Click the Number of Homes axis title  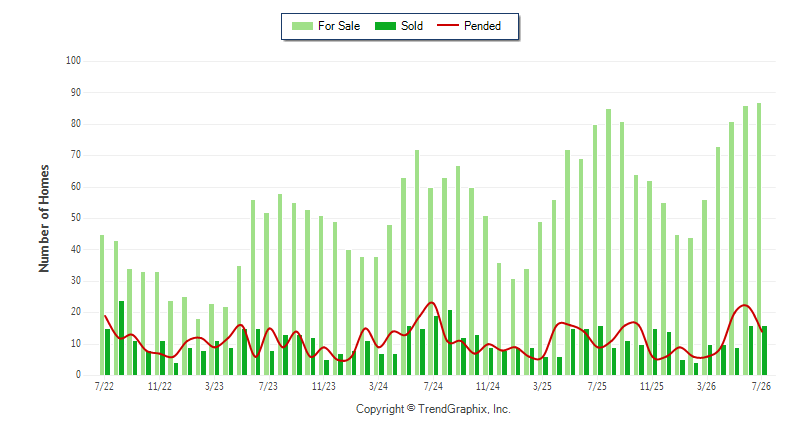(44, 218)
